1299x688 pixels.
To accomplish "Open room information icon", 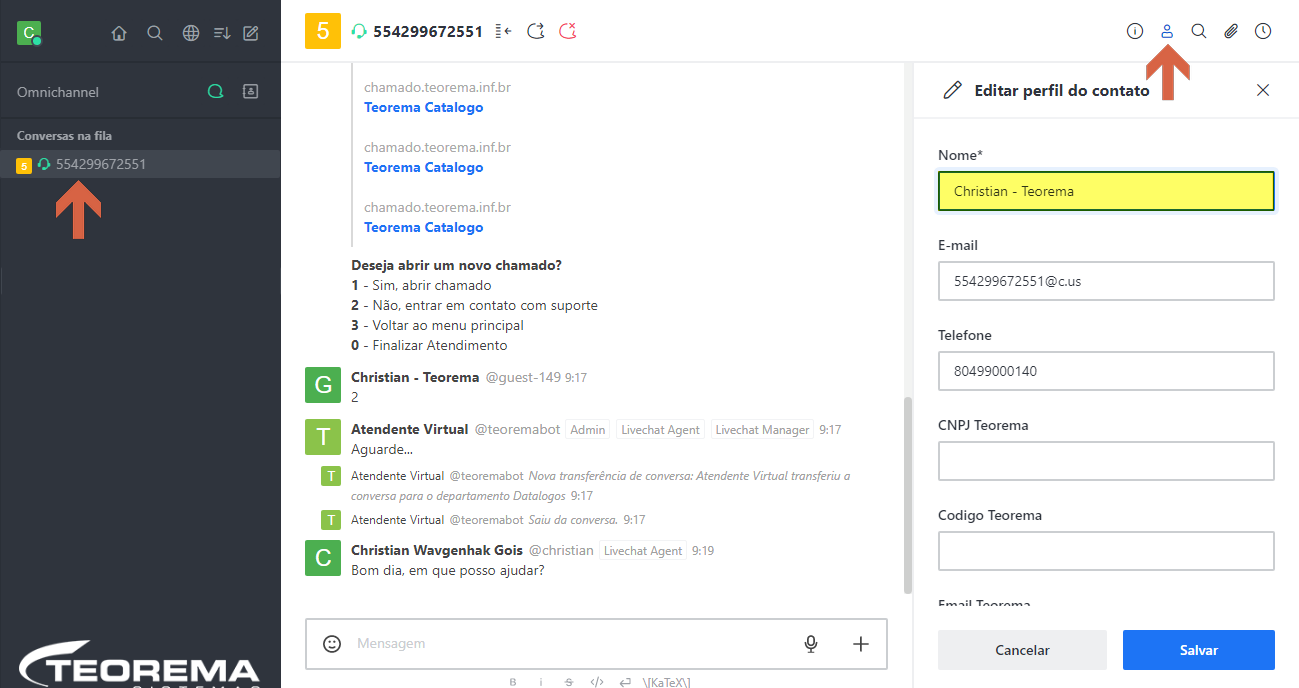I will pos(1135,31).
